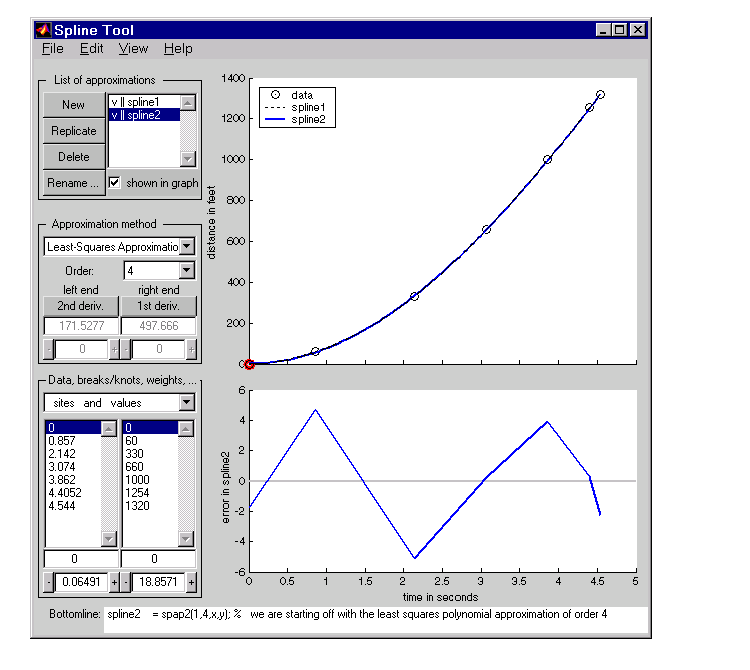Open the File menu
Viewport: 750px width, 670px height.
coord(52,48)
